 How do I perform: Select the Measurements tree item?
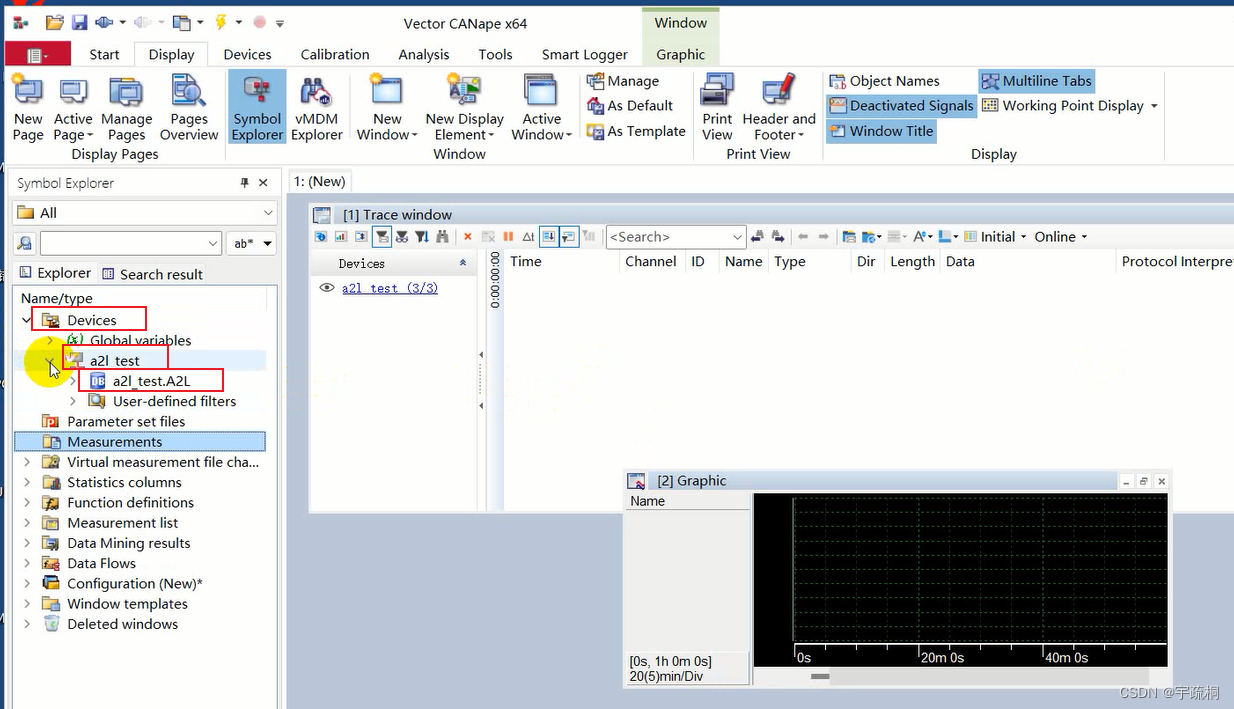140,442
